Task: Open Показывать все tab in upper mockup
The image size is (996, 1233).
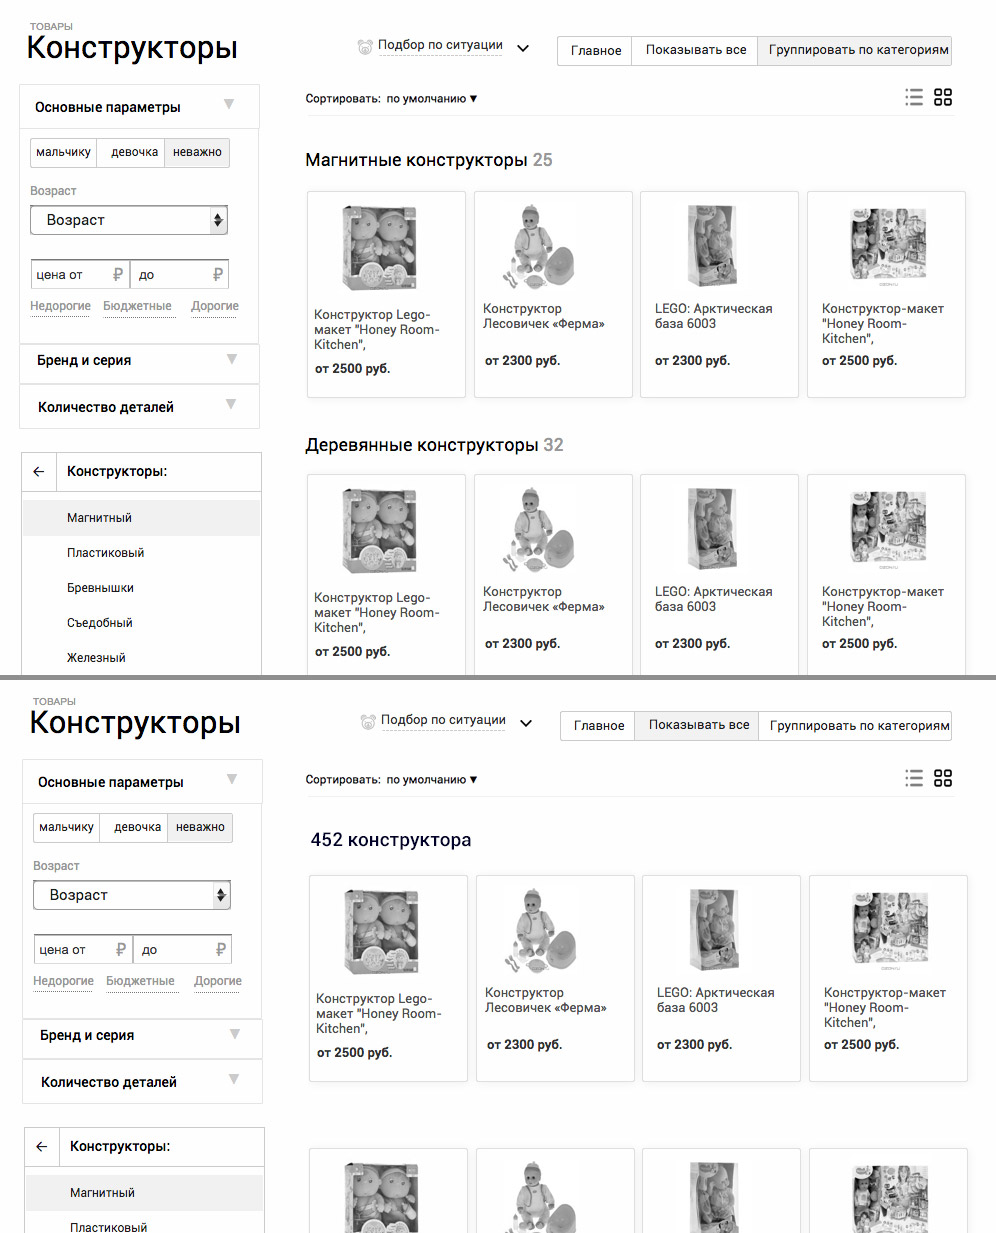Action: (x=695, y=50)
